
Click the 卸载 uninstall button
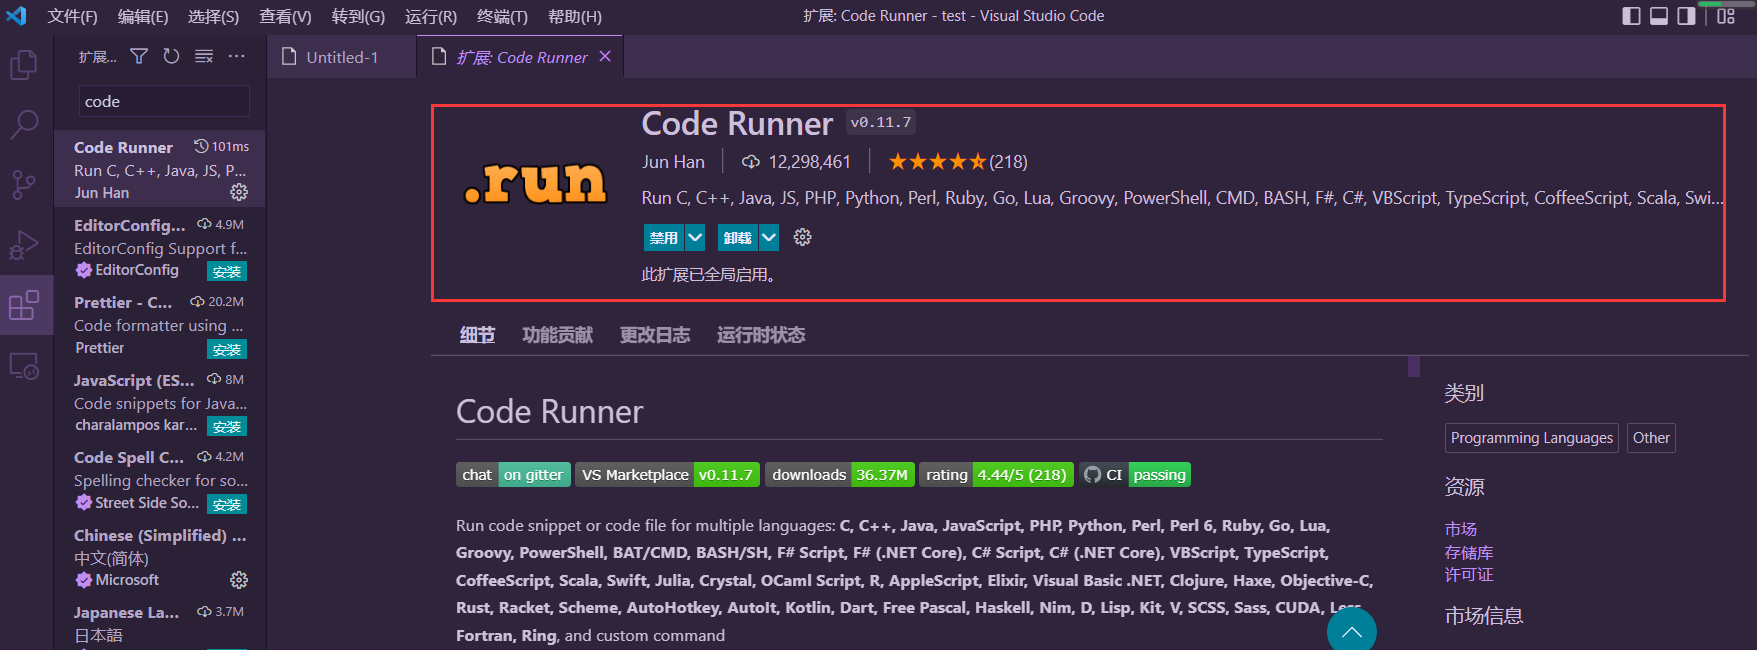click(738, 238)
